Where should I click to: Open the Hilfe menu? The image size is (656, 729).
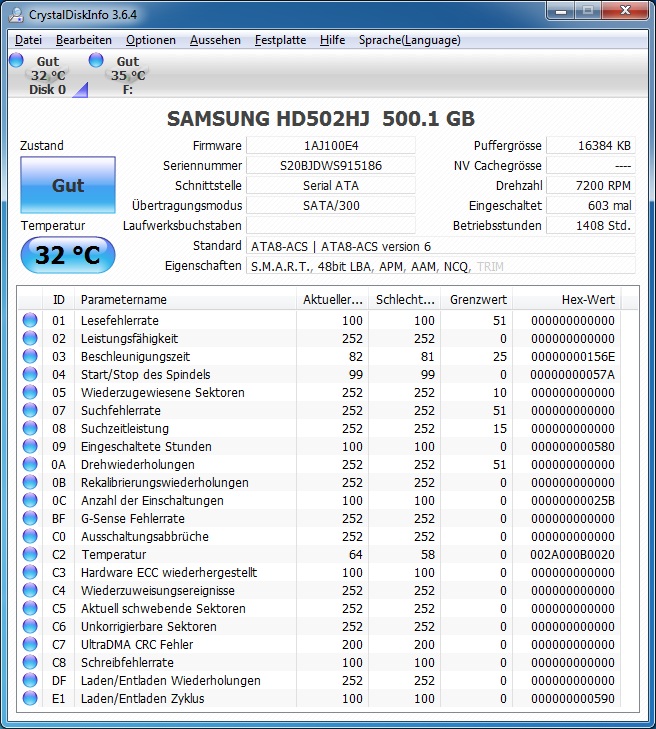[332, 40]
